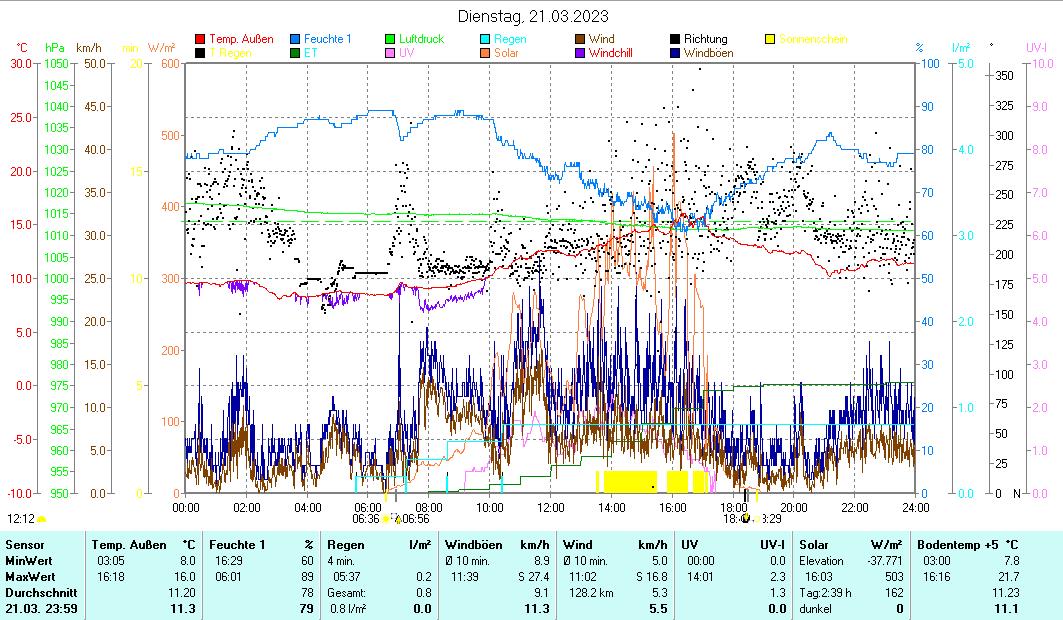Click the "21.7" maximum Bodentemp value

tap(1009, 577)
